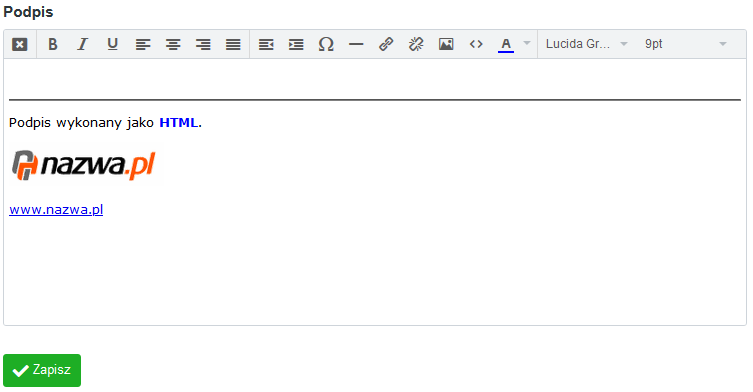
Task: Justify the signature text
Action: tap(233, 44)
